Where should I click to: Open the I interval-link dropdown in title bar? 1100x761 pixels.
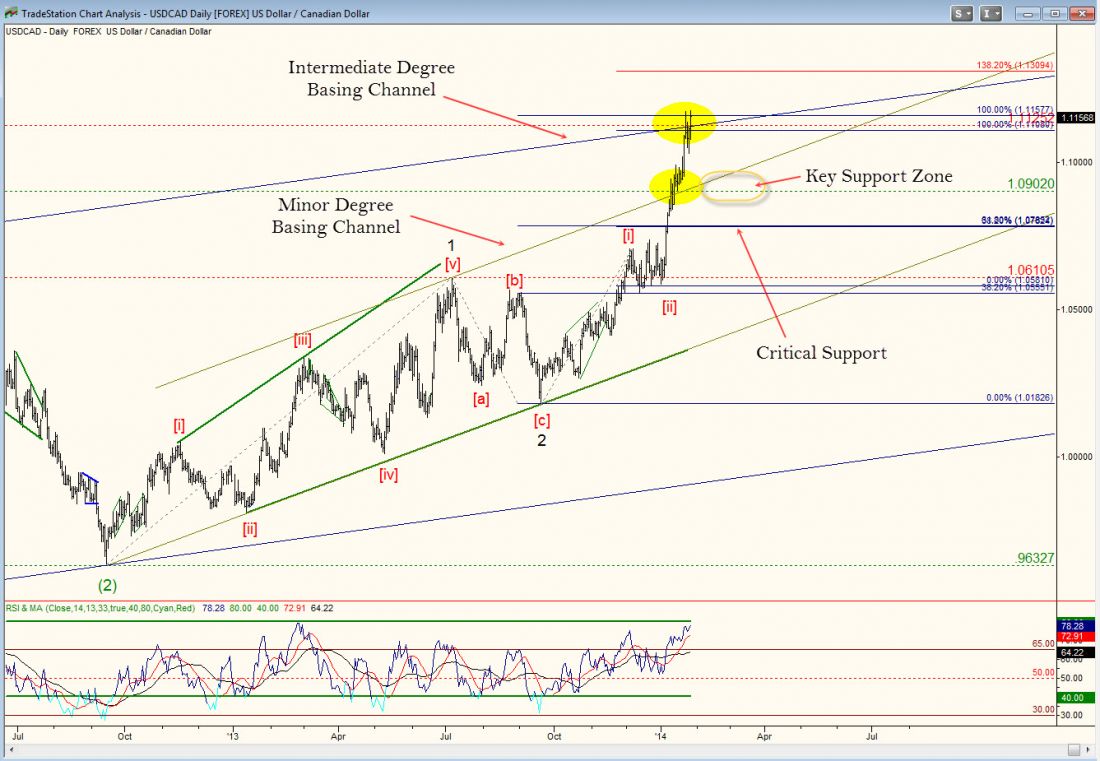tap(991, 13)
